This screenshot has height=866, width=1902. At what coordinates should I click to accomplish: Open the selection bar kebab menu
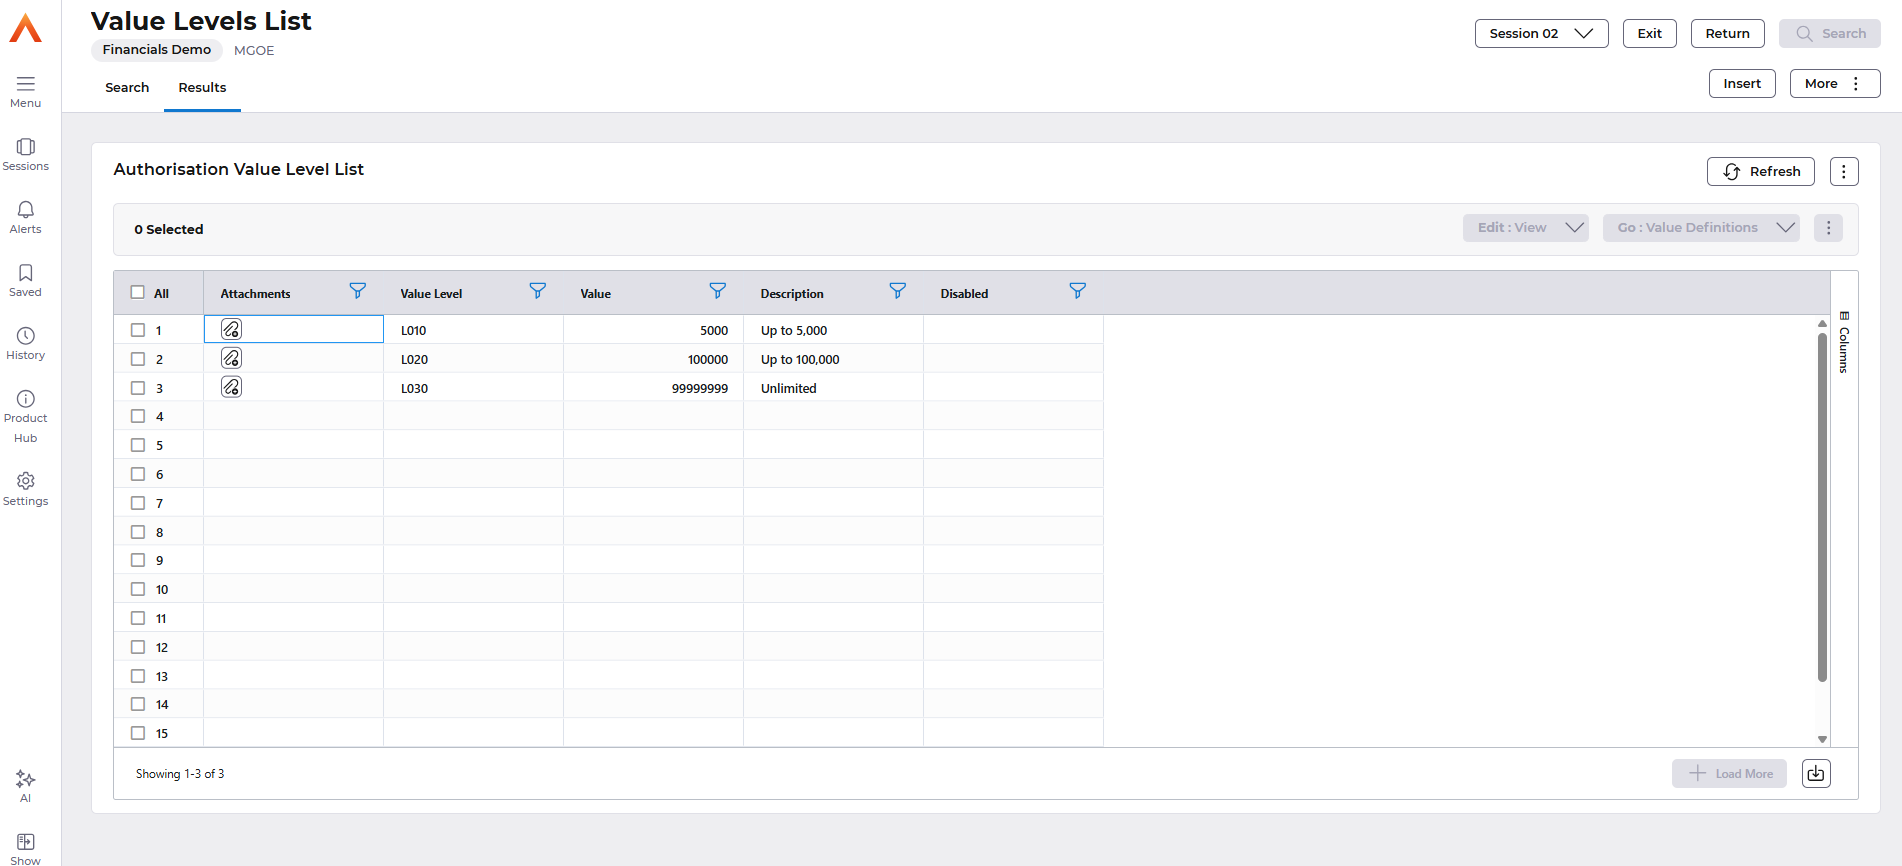coord(1828,228)
